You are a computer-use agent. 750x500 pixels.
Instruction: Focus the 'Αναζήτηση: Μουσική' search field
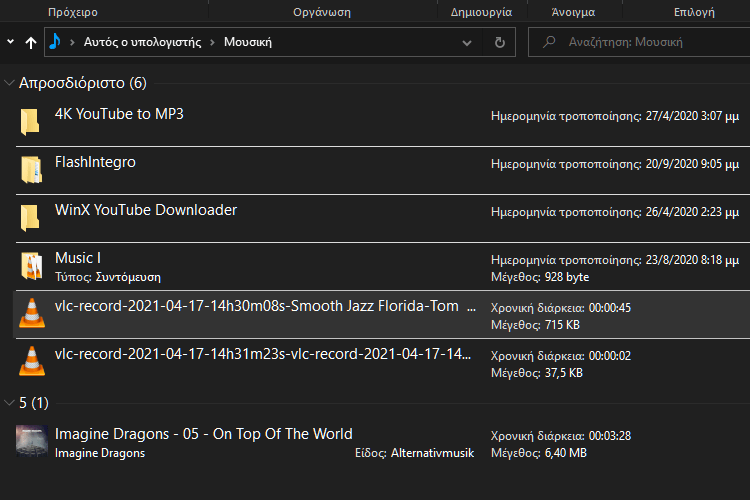coord(640,42)
